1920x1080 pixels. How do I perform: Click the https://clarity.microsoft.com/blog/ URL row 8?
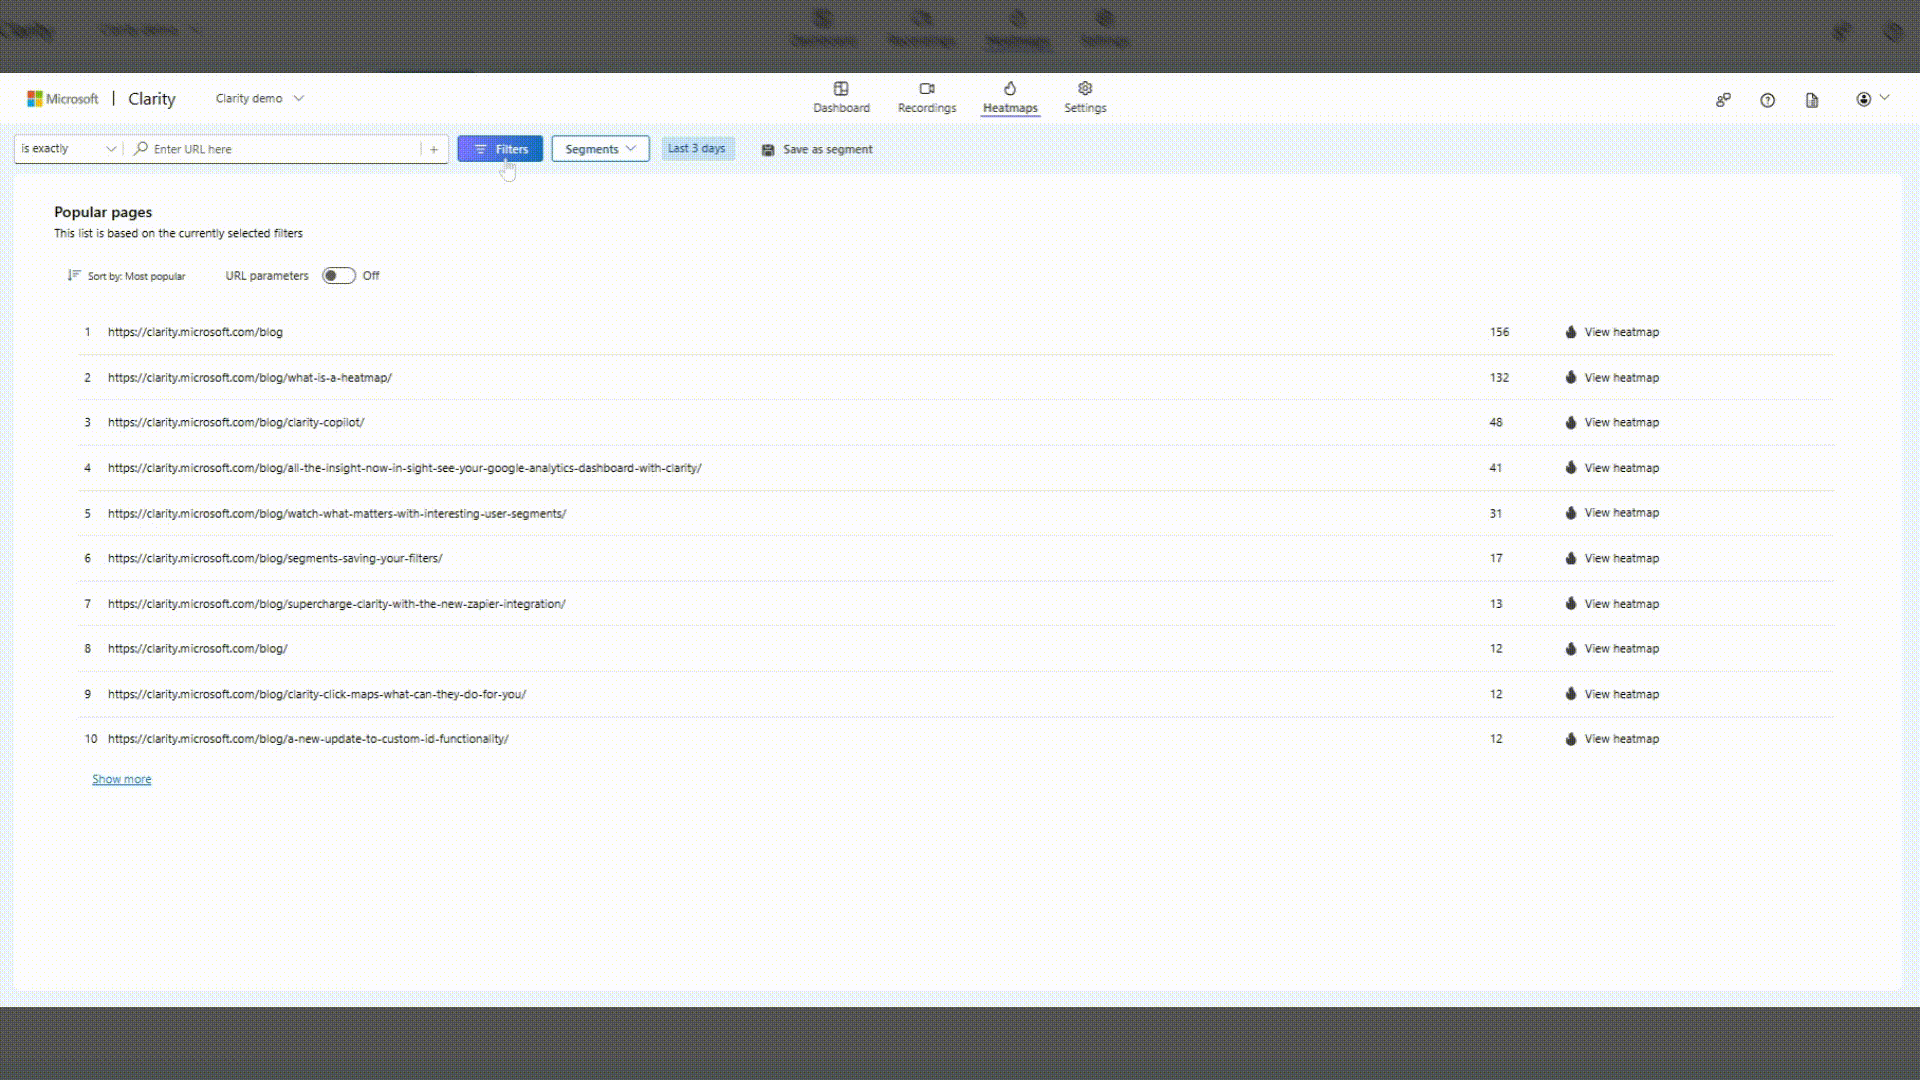click(x=198, y=649)
